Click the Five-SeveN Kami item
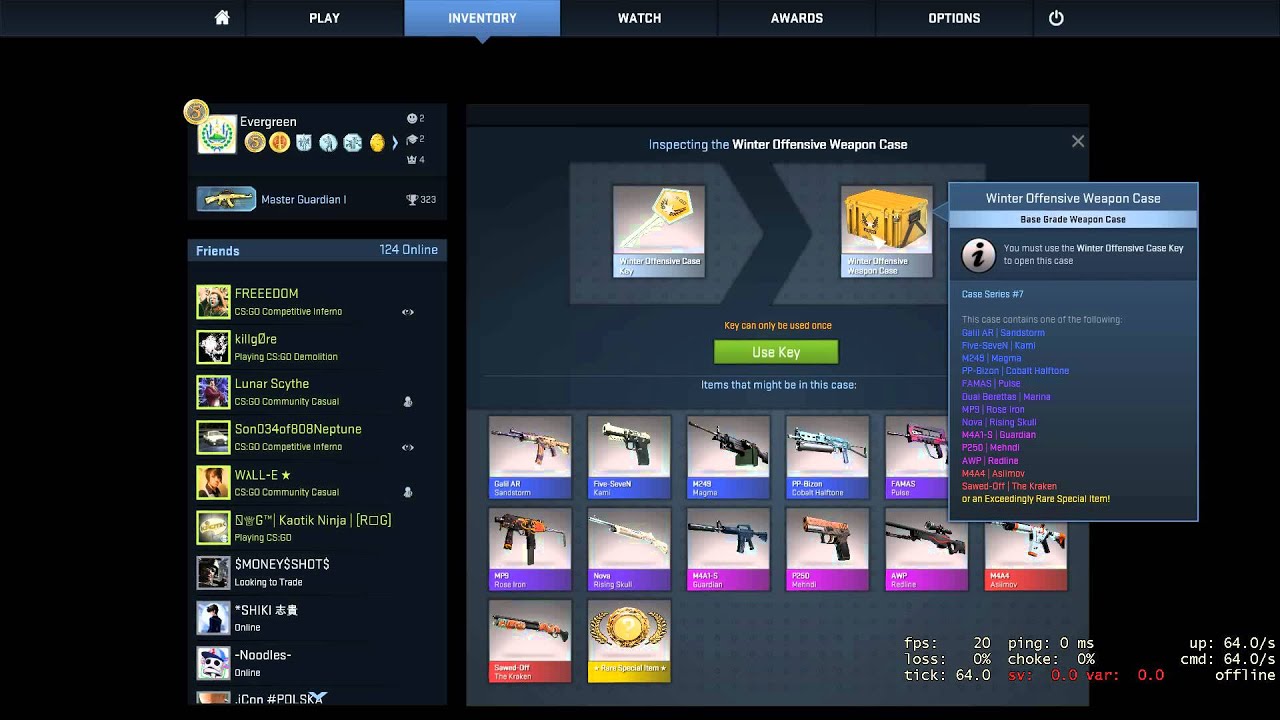The width and height of the screenshot is (1280, 720). point(629,457)
